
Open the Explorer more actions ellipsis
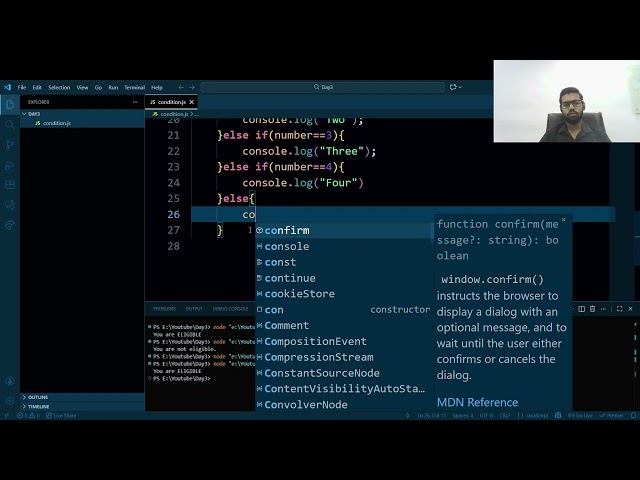coord(135,102)
